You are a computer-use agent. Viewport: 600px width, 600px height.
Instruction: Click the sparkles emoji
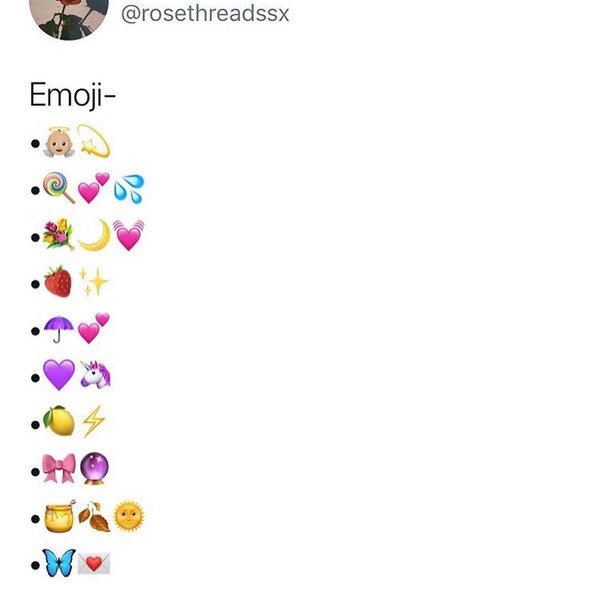click(94, 282)
